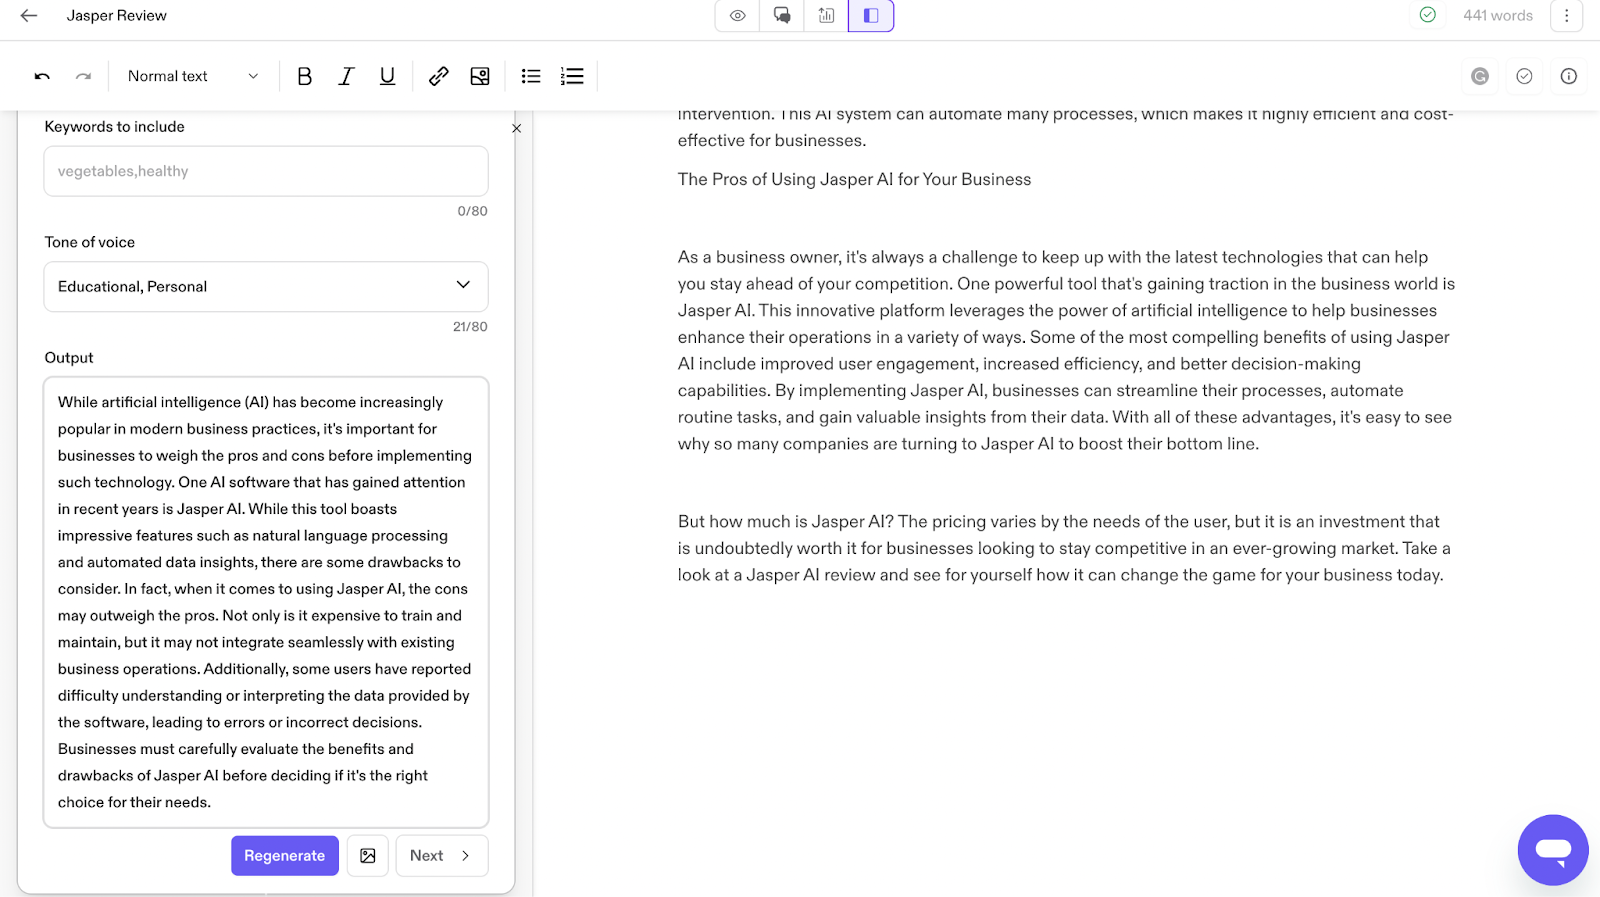
Task: Toggle the side panel layout icon
Action: (871, 16)
